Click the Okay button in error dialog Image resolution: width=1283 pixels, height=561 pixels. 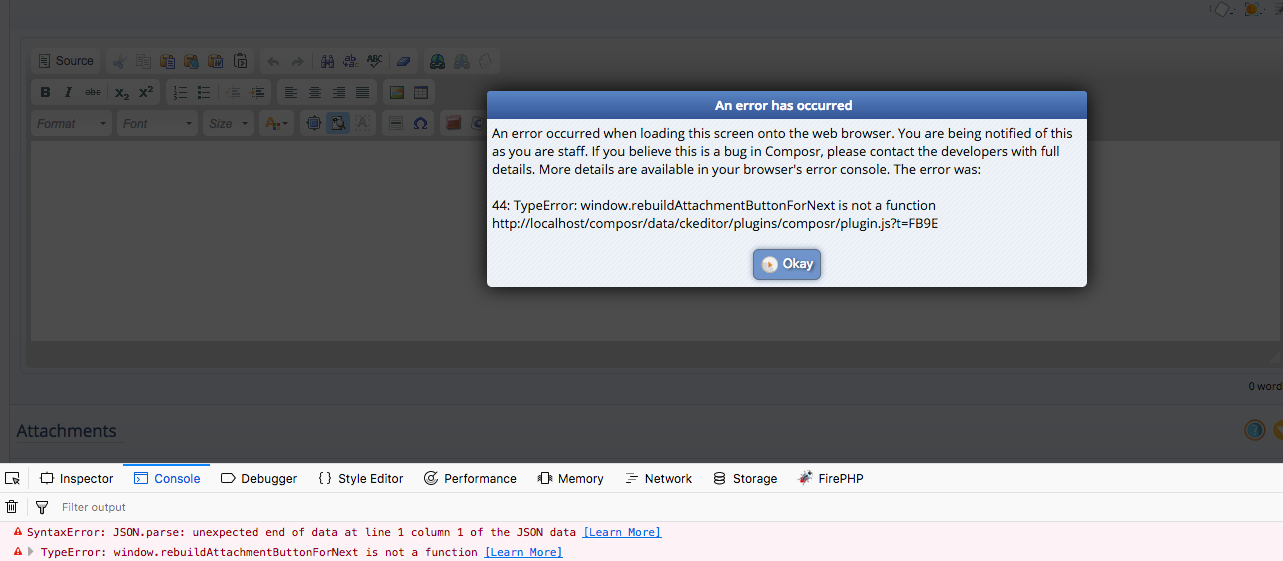pyautogui.click(x=787, y=264)
